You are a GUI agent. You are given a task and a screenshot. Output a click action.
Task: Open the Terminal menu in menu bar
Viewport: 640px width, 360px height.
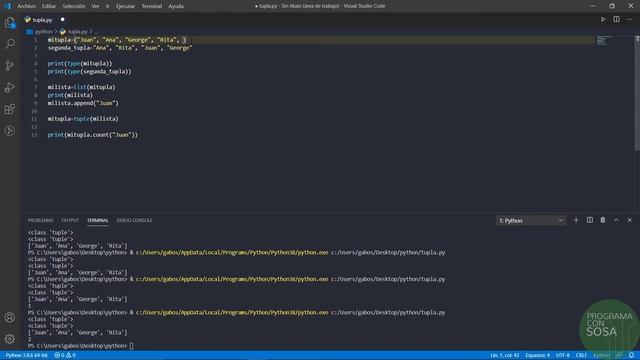pyautogui.click(x=152, y=6)
